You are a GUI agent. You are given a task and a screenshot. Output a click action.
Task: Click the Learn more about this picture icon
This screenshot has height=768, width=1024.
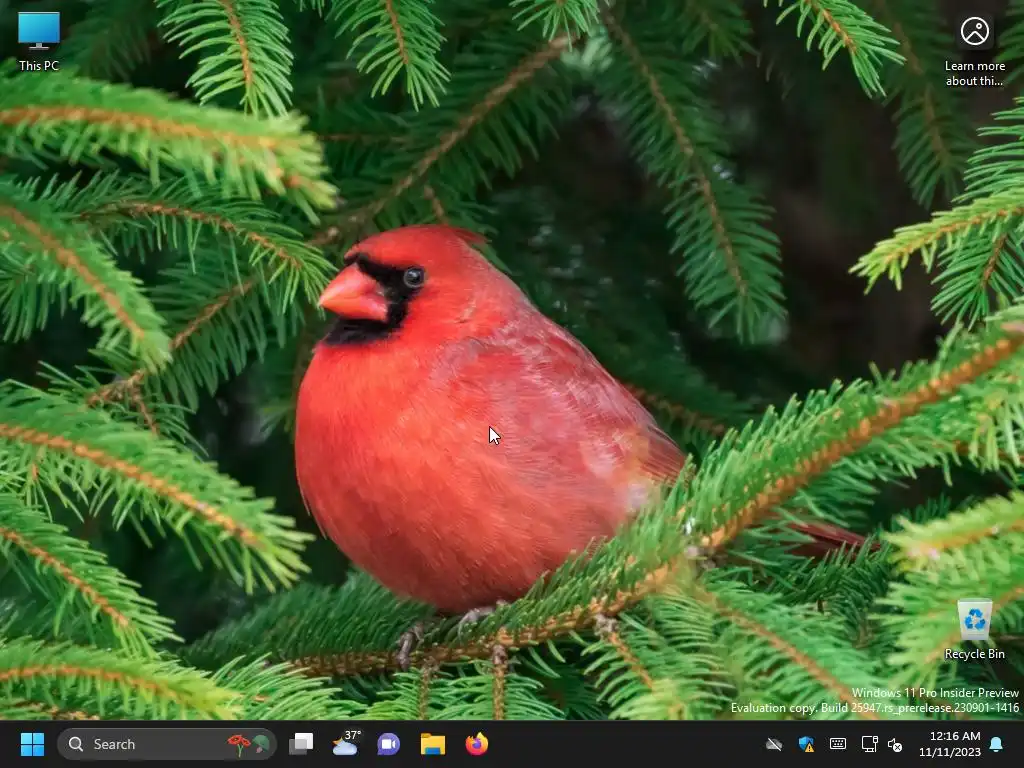click(974, 51)
